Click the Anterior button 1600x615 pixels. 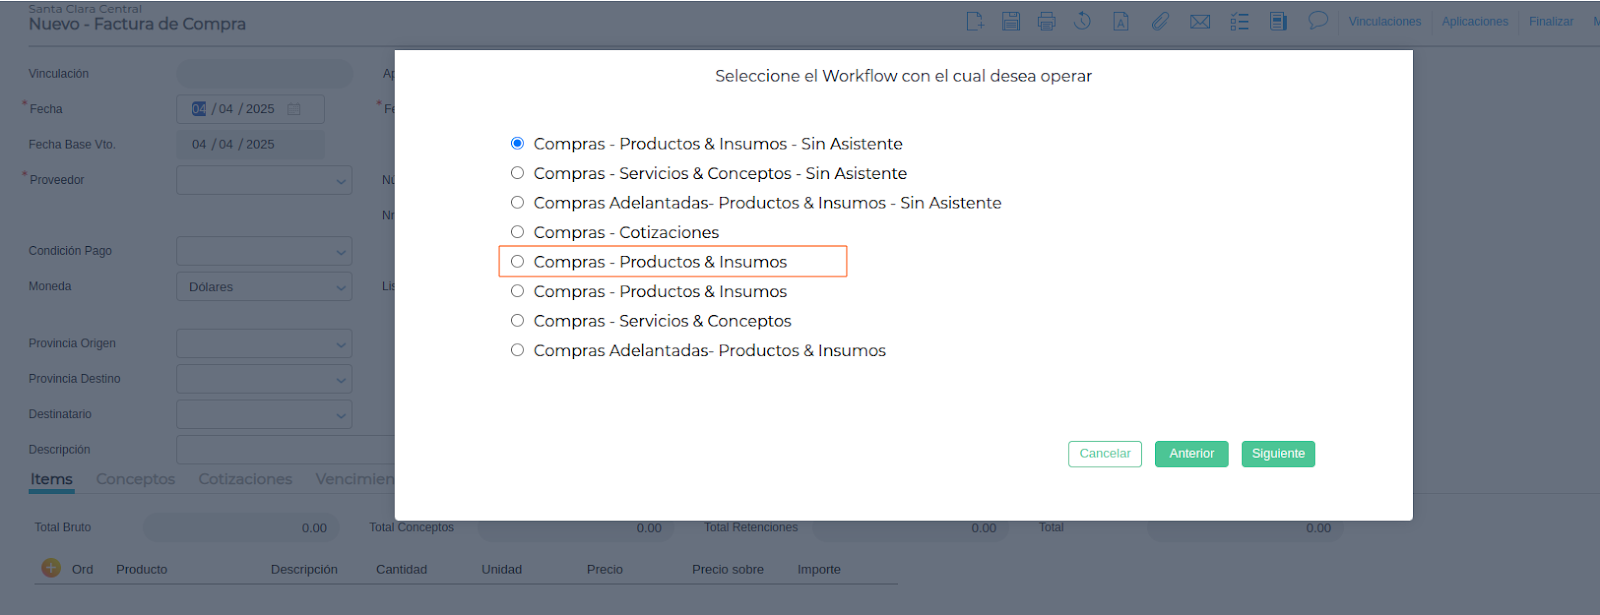[x=1191, y=454]
